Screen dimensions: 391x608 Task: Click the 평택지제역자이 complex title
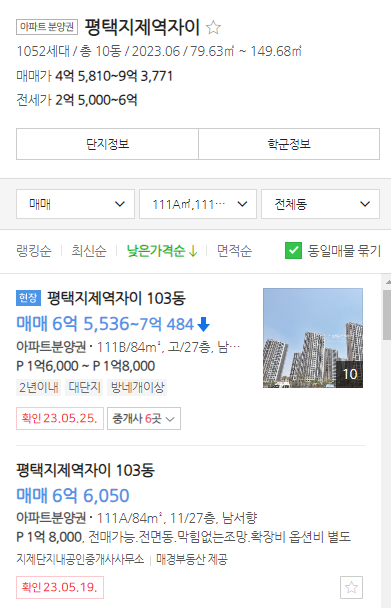pos(142,27)
